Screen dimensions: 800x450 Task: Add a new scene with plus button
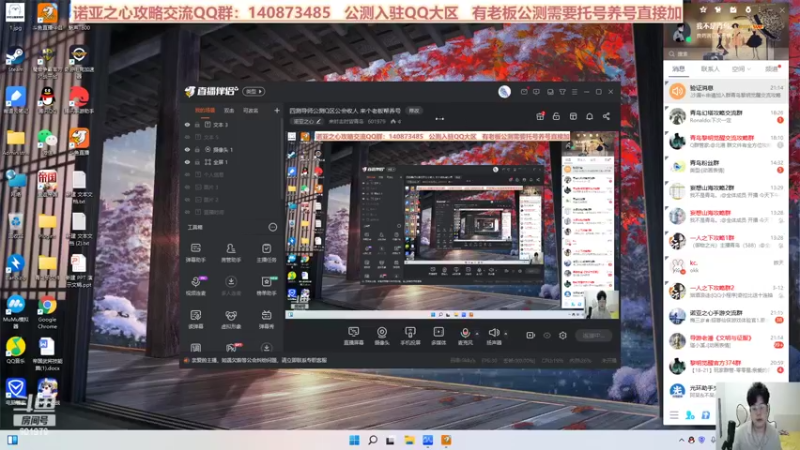point(277,110)
